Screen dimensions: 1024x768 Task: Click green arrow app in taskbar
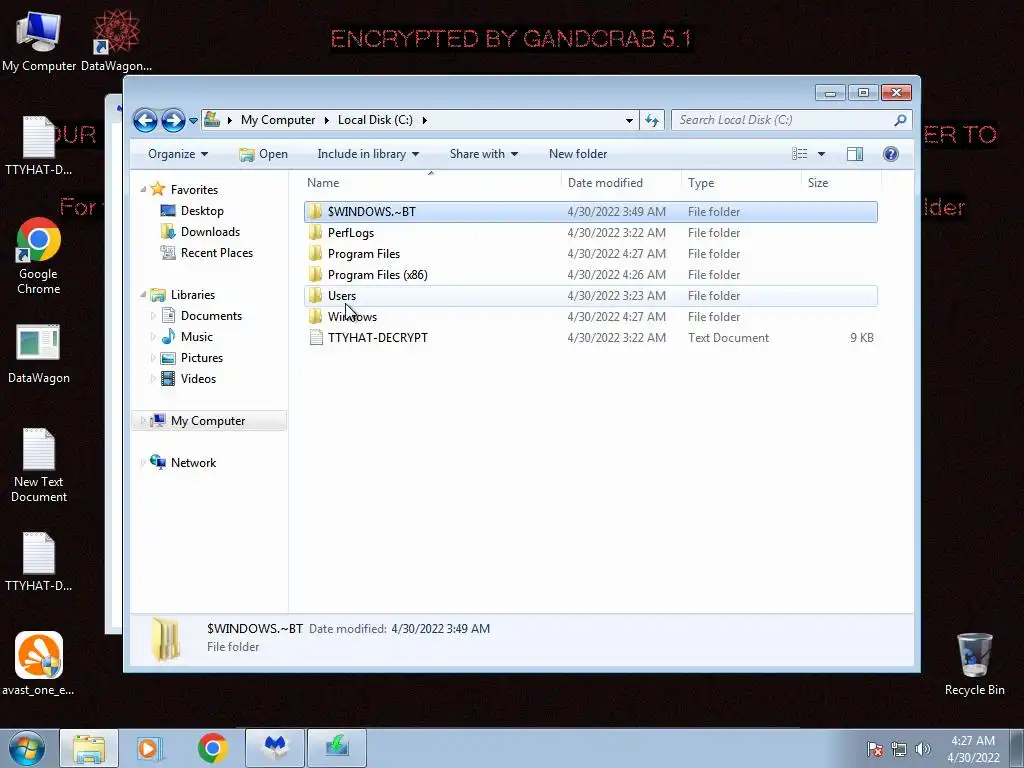(x=337, y=748)
